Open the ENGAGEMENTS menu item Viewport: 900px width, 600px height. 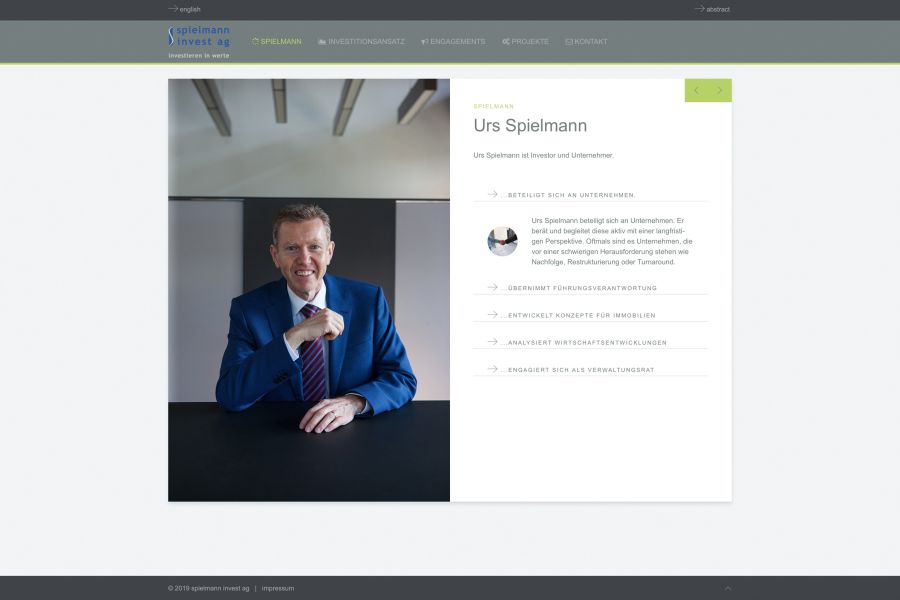[457, 41]
